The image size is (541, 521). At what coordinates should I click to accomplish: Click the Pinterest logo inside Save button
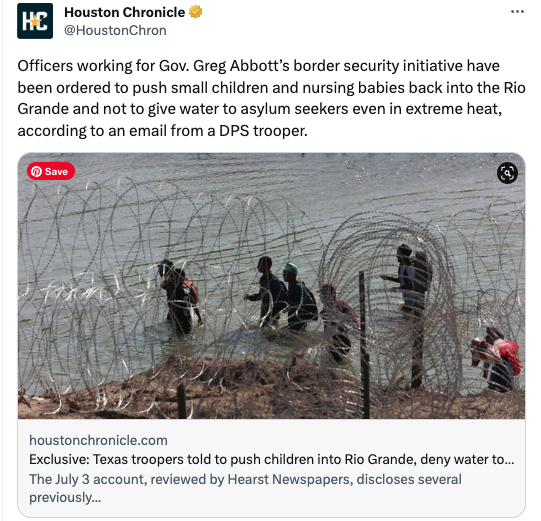tap(36, 171)
